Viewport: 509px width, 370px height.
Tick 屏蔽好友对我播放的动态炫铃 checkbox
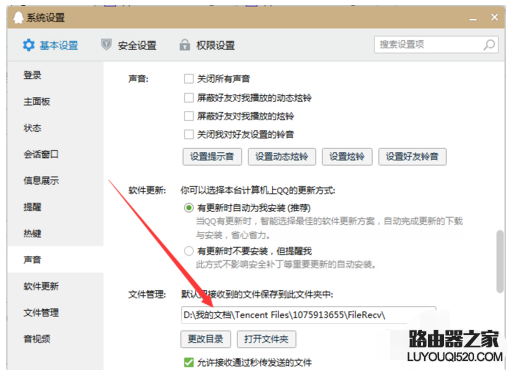189,98
